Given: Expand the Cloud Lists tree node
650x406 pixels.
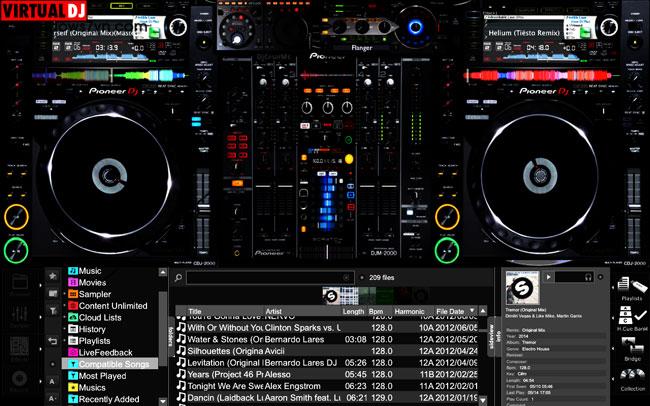Looking at the screenshot, I should [x=65, y=317].
